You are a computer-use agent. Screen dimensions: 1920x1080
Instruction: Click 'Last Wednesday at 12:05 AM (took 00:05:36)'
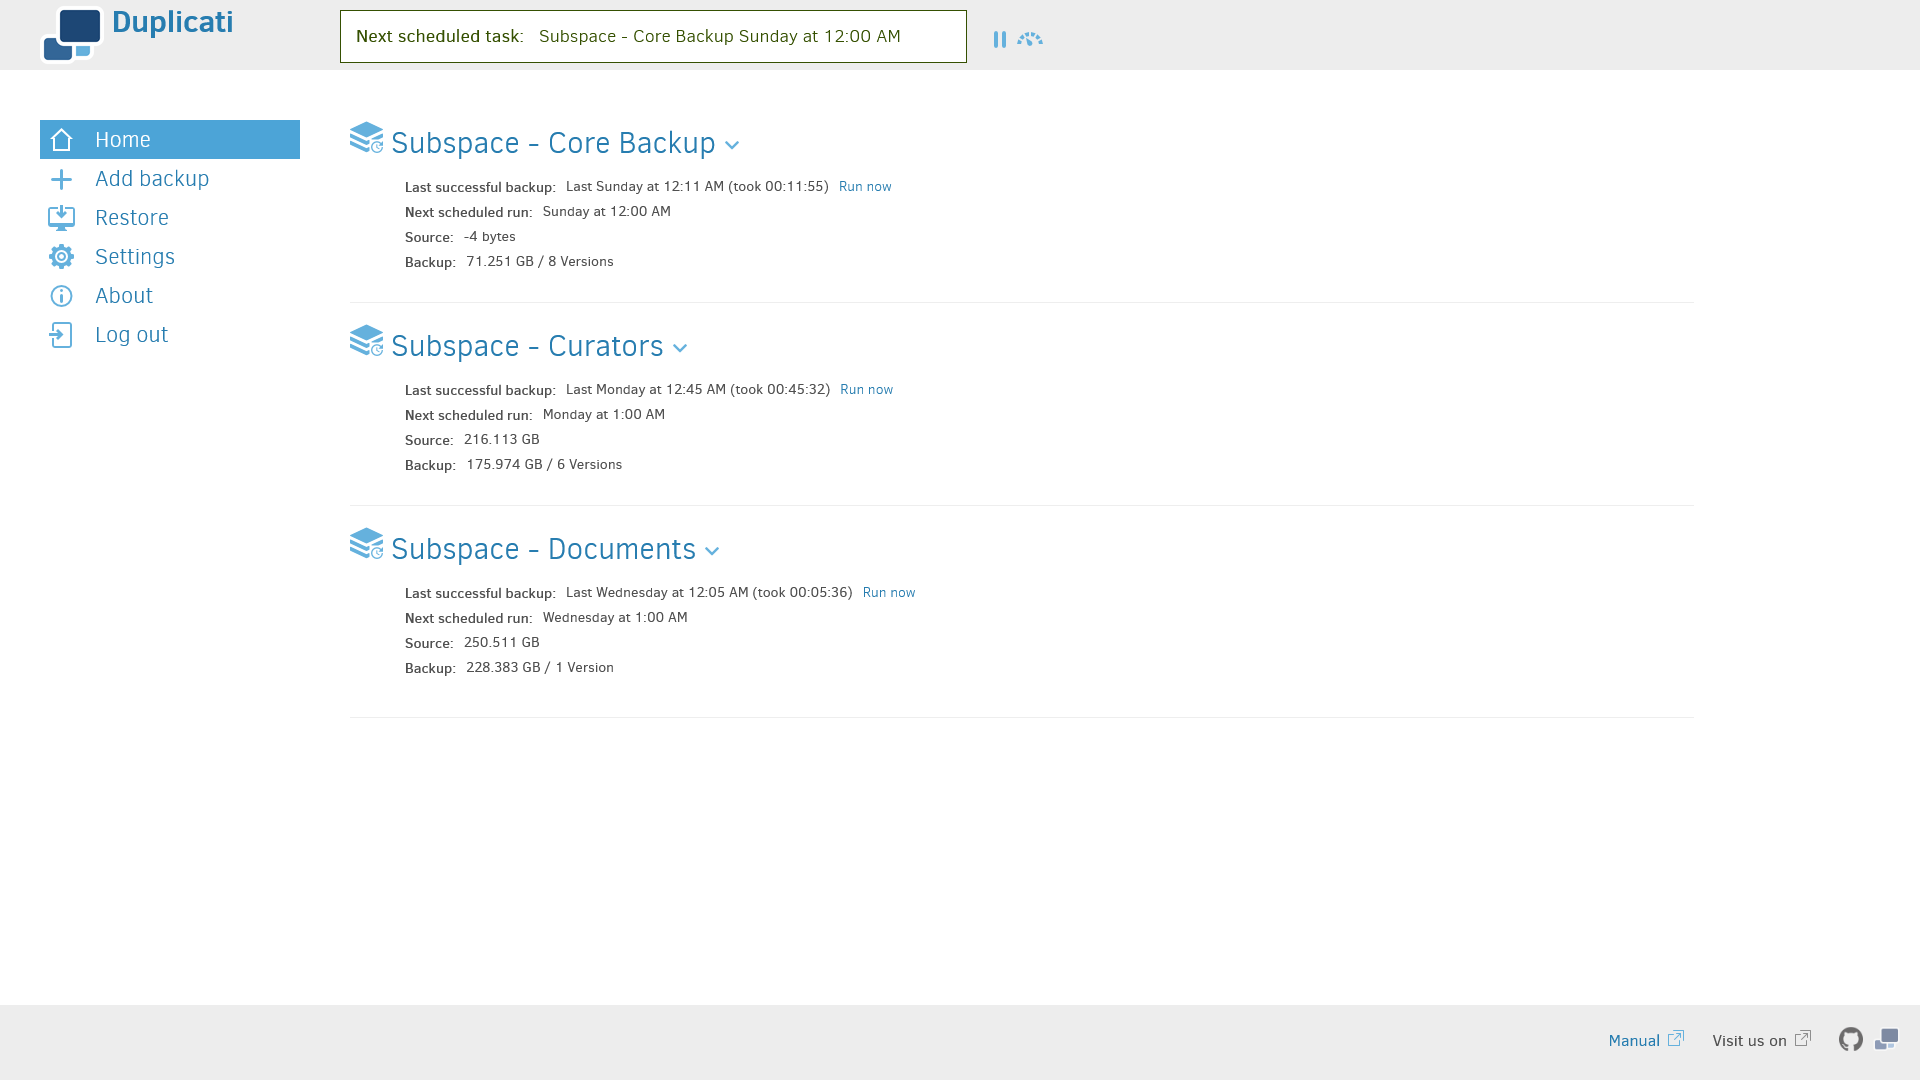tap(709, 593)
